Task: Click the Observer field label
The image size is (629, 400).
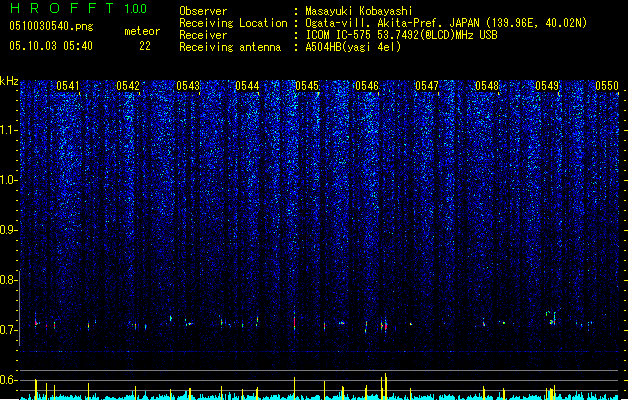Action: point(203,11)
